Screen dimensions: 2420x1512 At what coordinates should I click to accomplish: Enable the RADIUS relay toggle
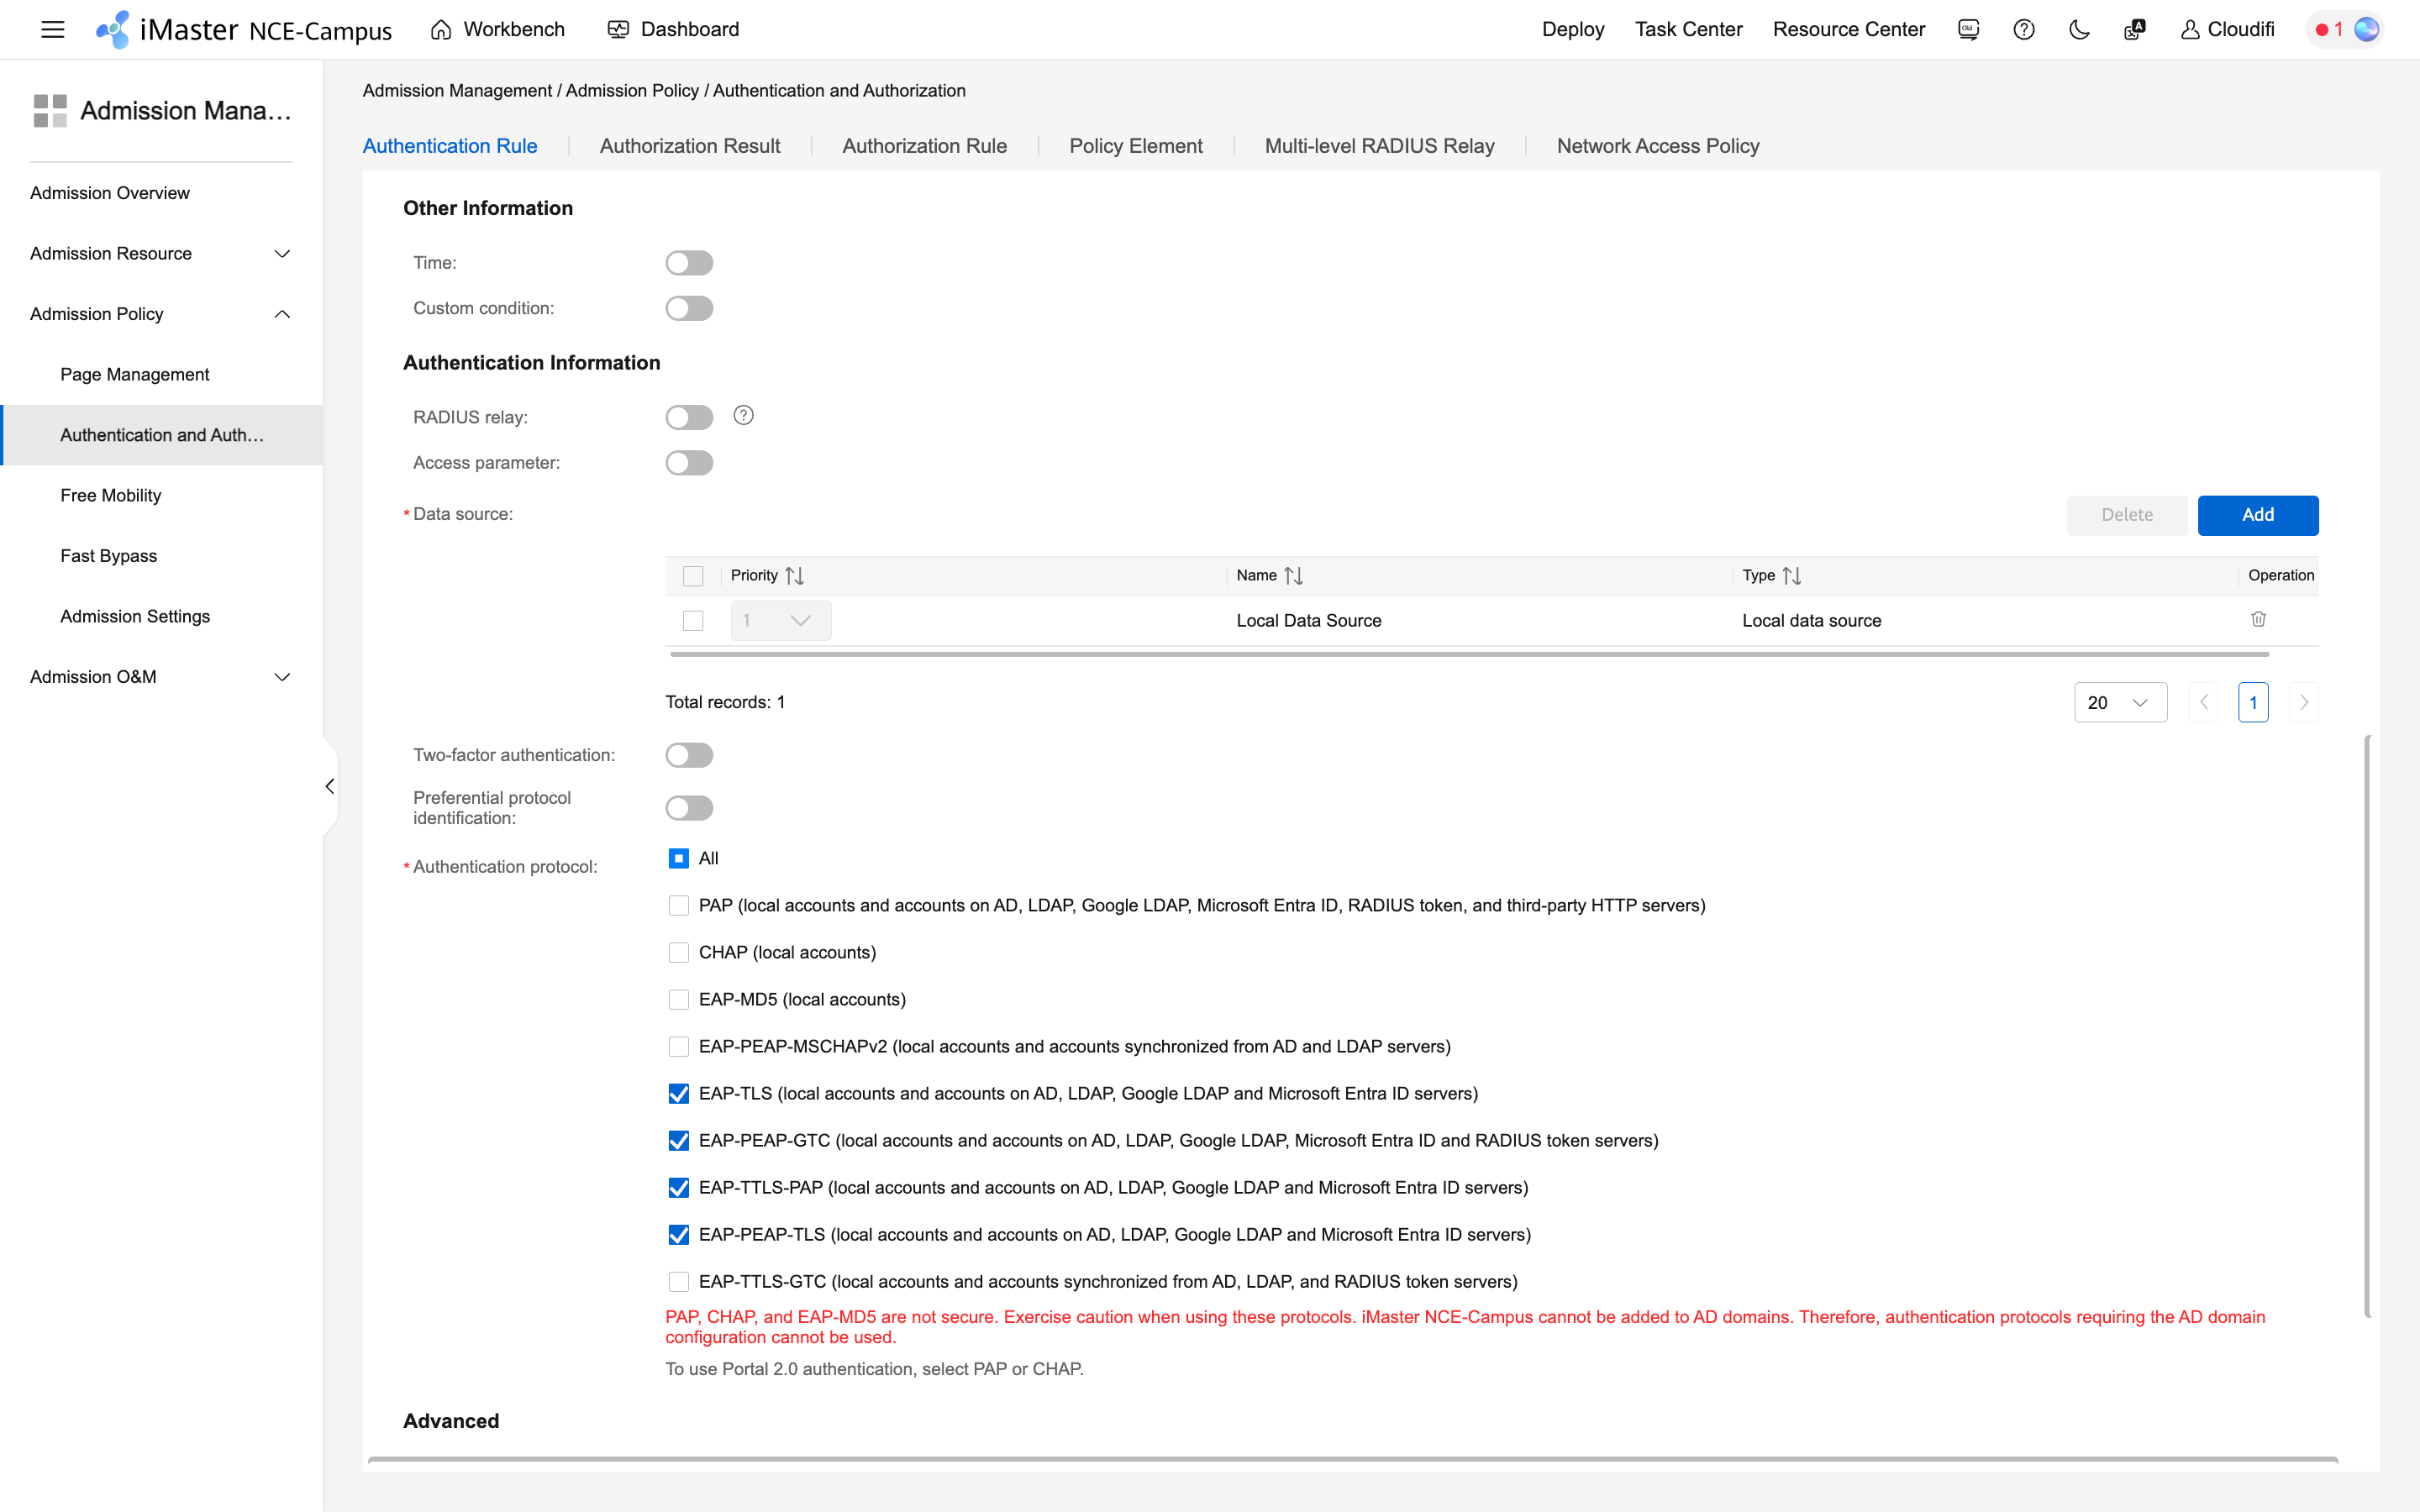[689, 416]
